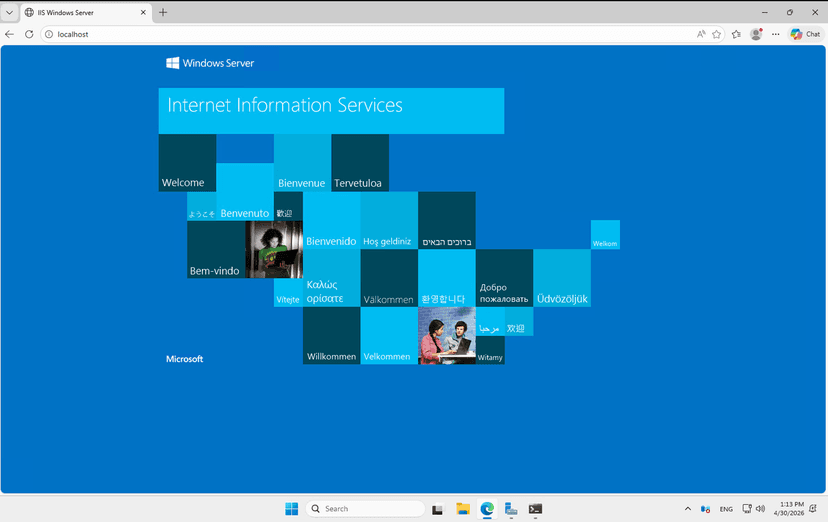Click the Windows Server logo

(x=210, y=63)
